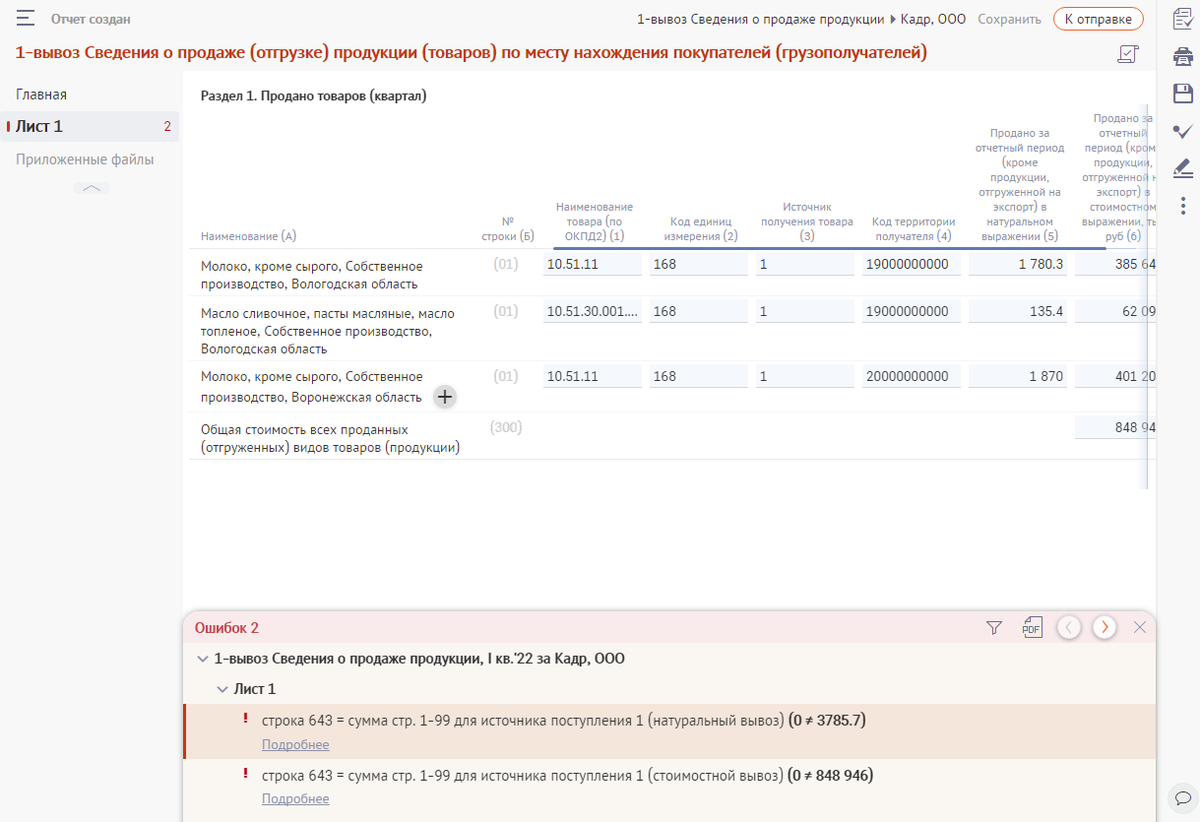Click the ОКПД2 code field 10.51.30.001

click(592, 311)
